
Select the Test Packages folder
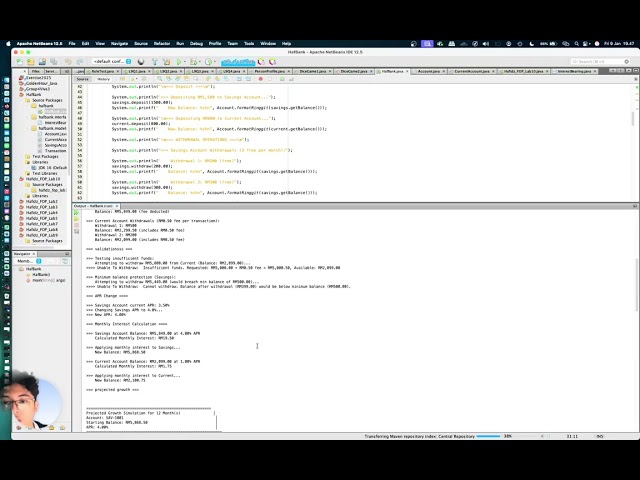[x=45, y=156]
